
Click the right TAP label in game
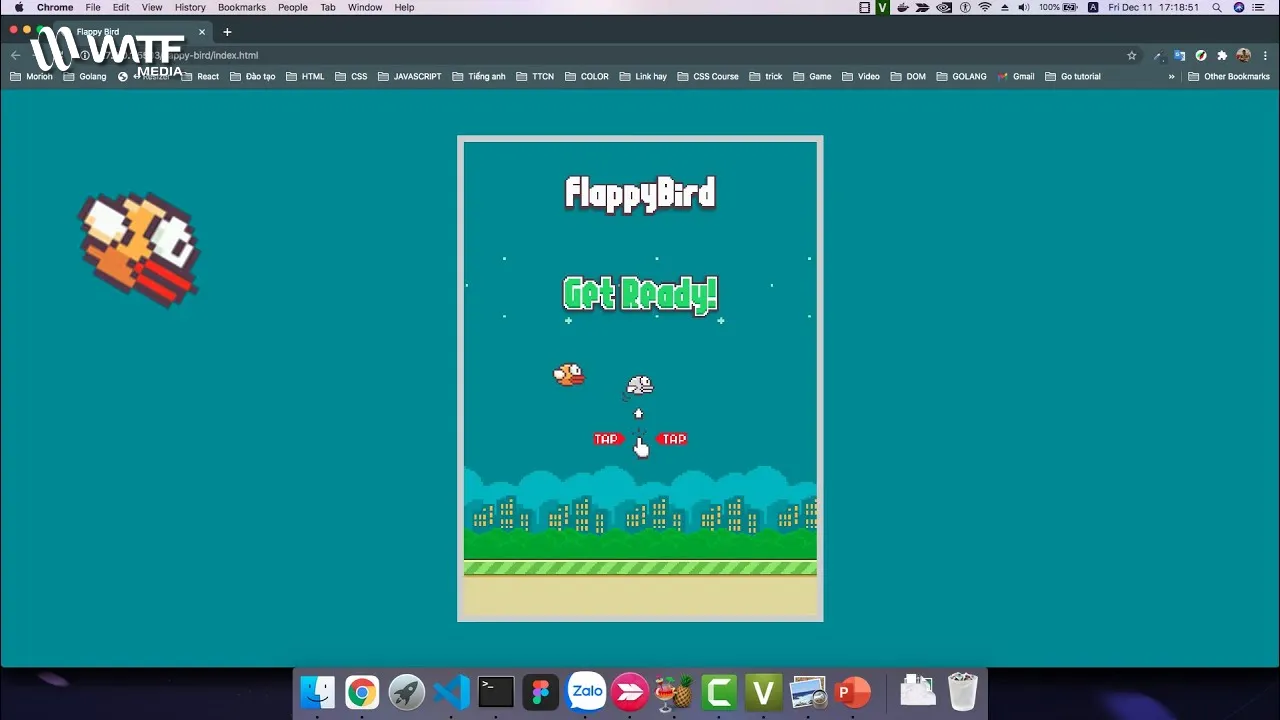pos(673,439)
